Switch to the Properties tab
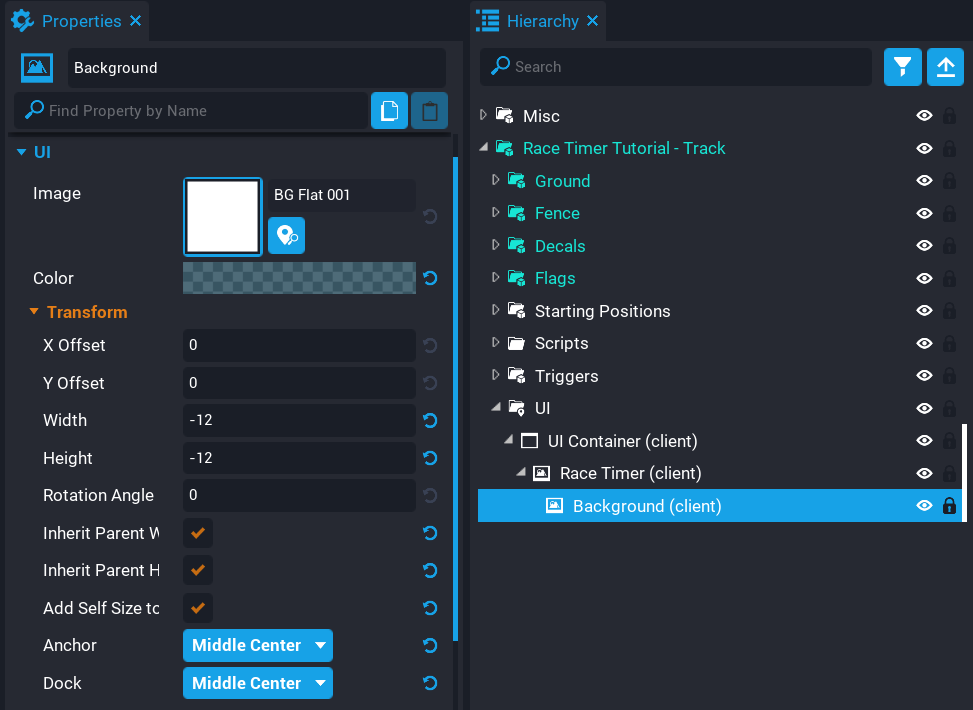 click(80, 20)
